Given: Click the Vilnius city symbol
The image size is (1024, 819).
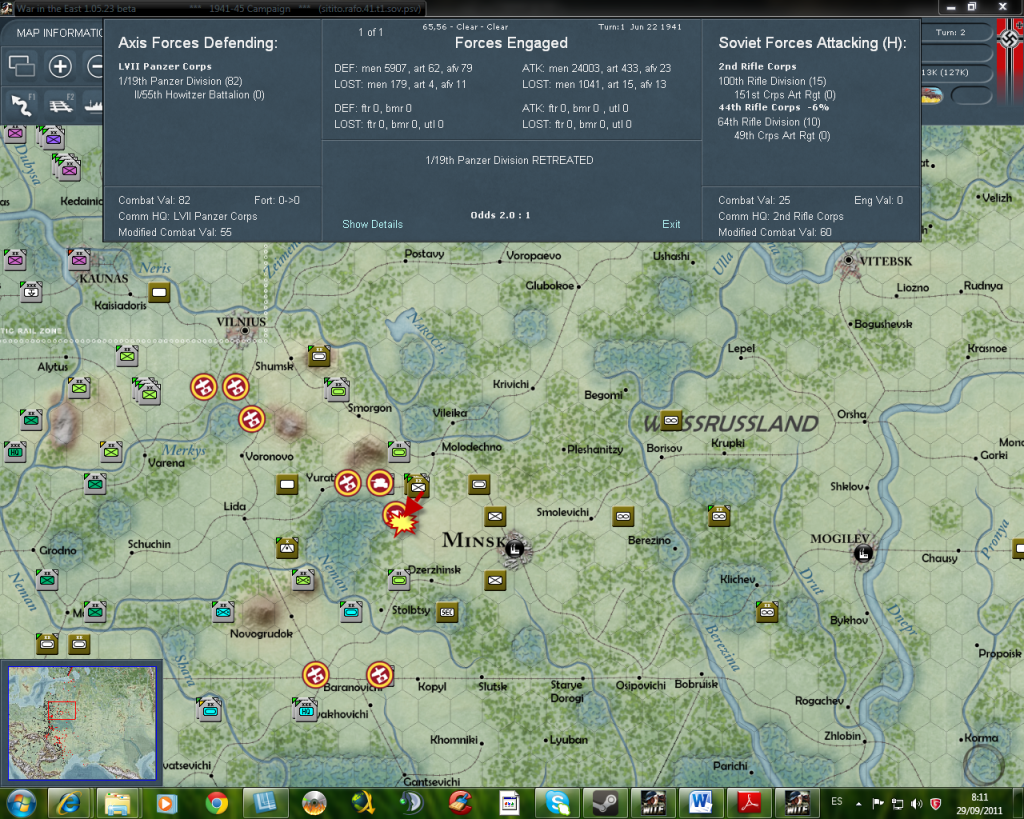Looking at the screenshot, I should coord(245,331).
